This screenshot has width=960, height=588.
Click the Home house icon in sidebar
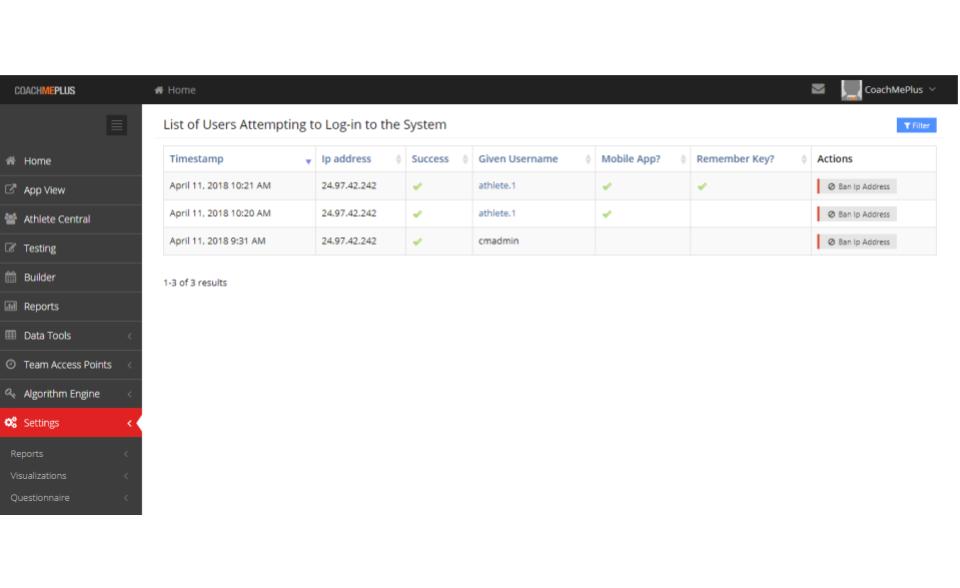(x=10, y=160)
